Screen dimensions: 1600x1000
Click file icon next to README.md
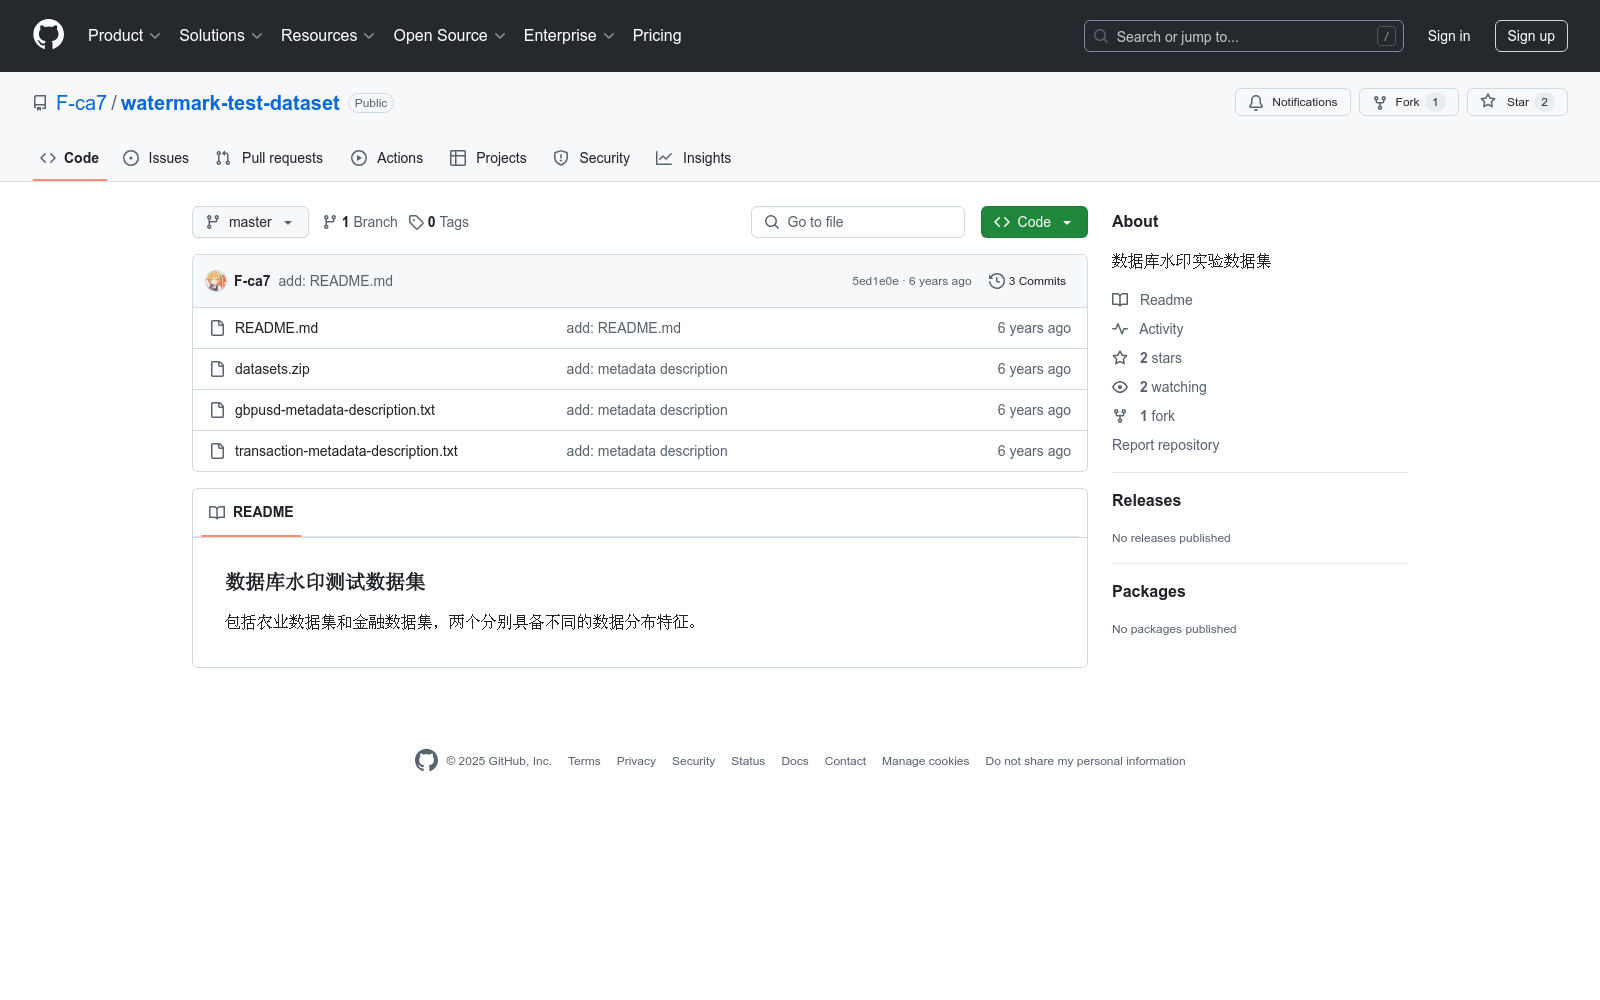pos(217,328)
